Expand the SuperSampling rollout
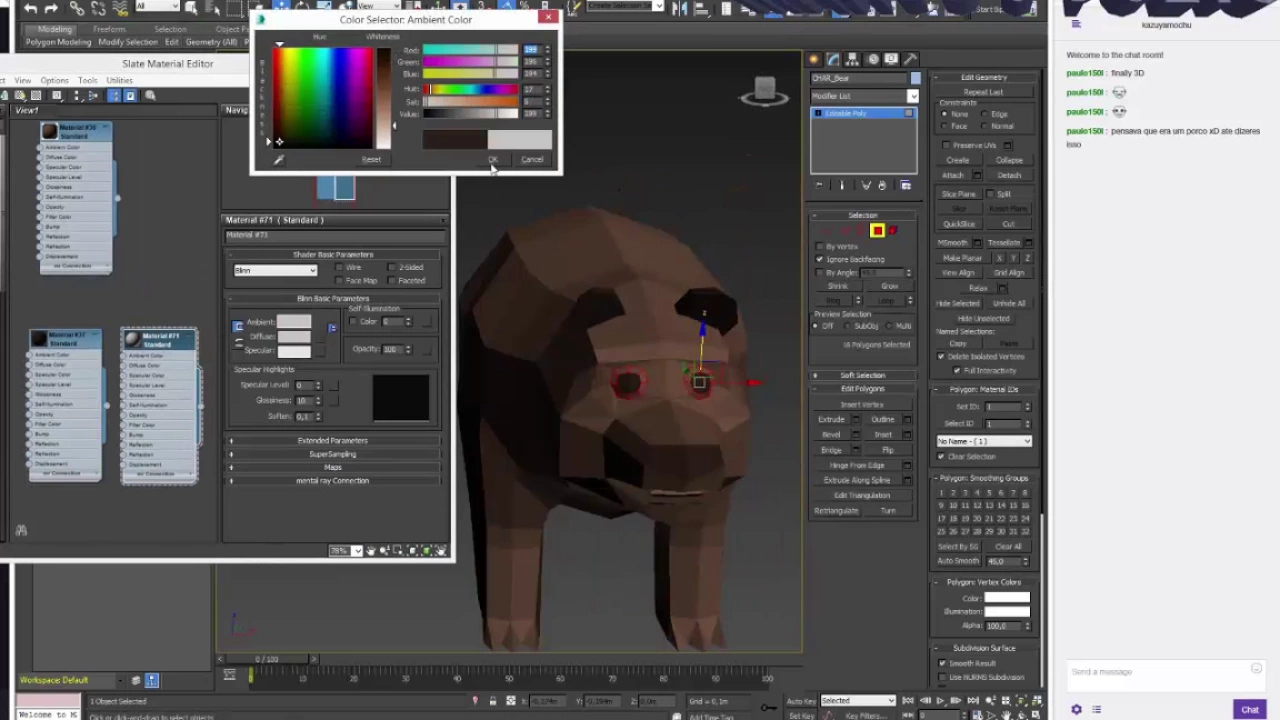 point(333,454)
